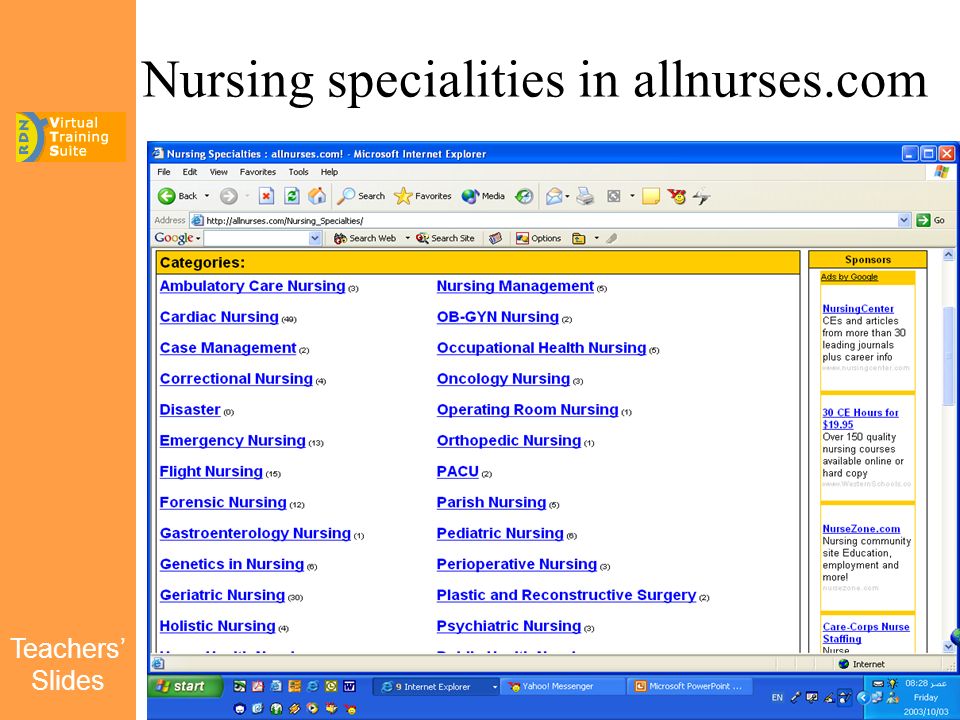Image resolution: width=960 pixels, height=720 pixels.
Task: Click Google toolbar Search Site button
Action: [x=445, y=238]
